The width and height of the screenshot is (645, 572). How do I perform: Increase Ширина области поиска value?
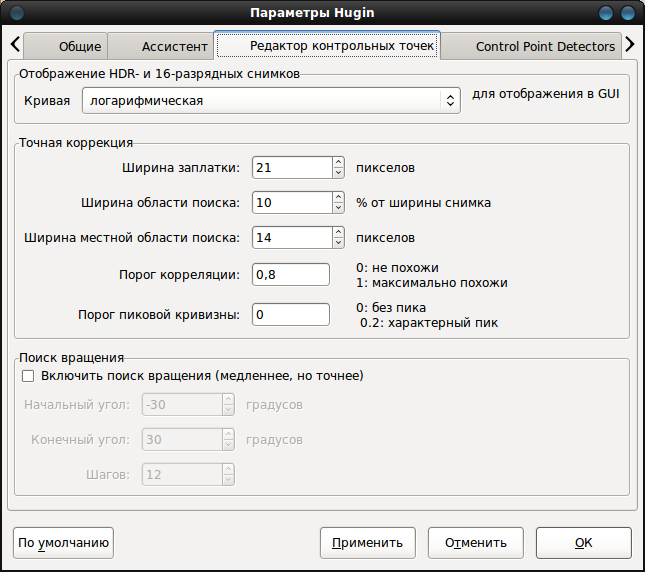click(339, 197)
